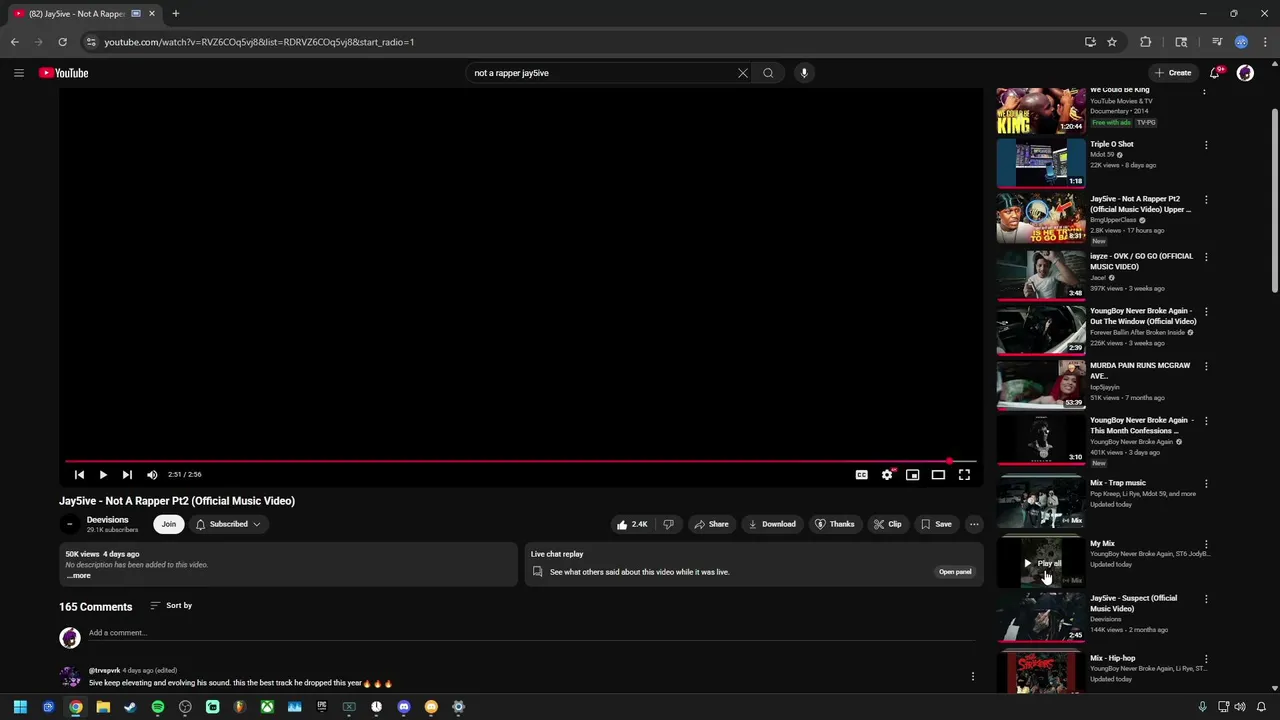
Task: Open options for Out The Window video
Action: coord(1205,312)
